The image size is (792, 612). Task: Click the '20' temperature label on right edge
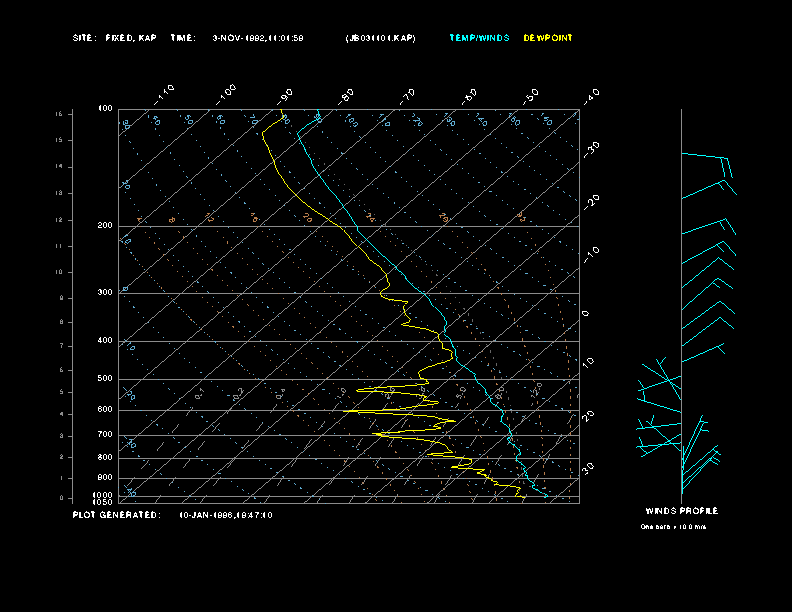[x=588, y=416]
